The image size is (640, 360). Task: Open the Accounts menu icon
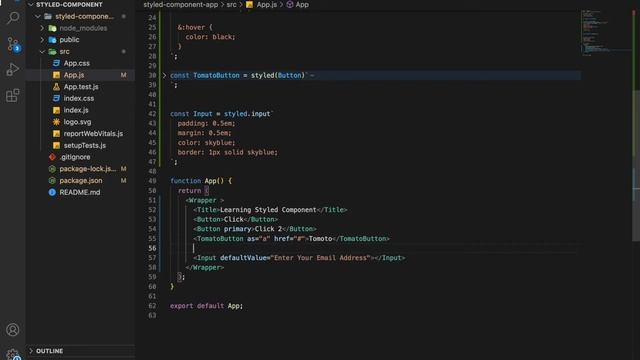[x=13, y=329]
